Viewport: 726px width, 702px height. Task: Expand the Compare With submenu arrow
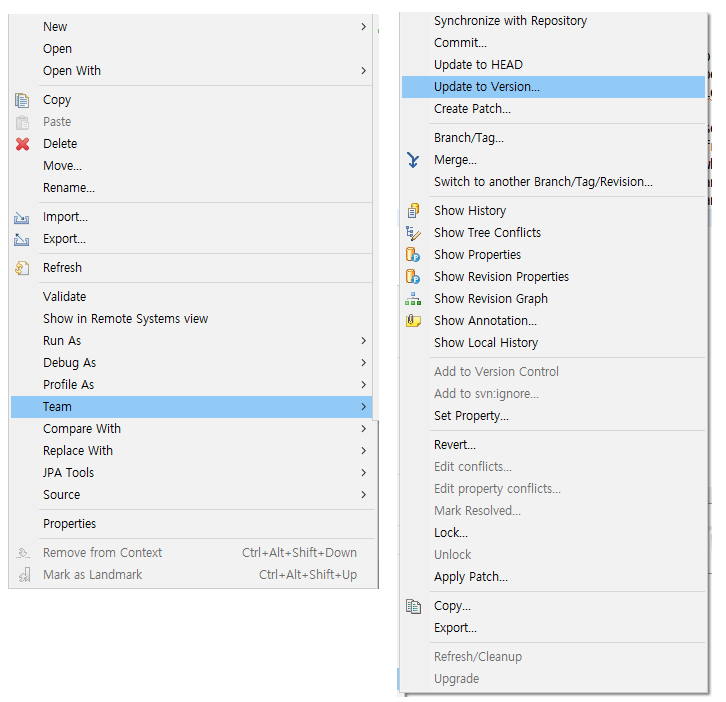[363, 429]
